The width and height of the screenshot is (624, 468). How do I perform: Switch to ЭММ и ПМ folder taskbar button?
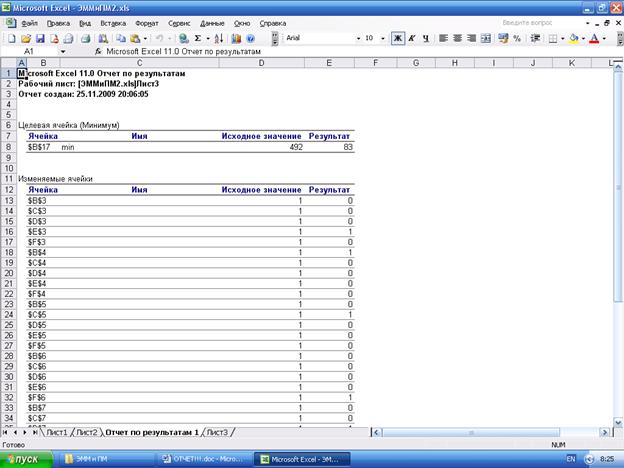(x=107, y=459)
